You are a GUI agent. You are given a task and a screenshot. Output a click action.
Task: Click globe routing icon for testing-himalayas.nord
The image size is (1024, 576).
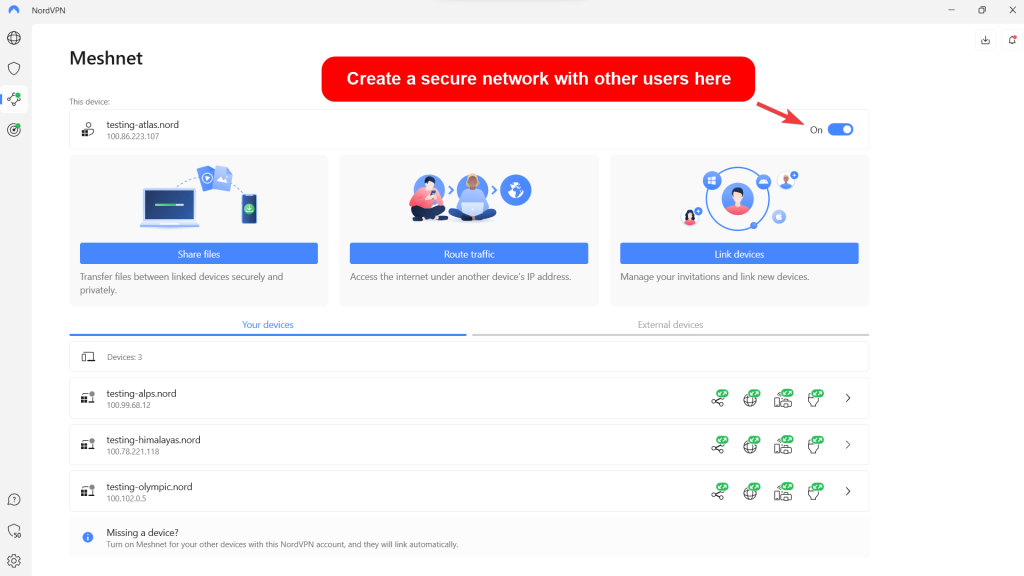click(751, 445)
